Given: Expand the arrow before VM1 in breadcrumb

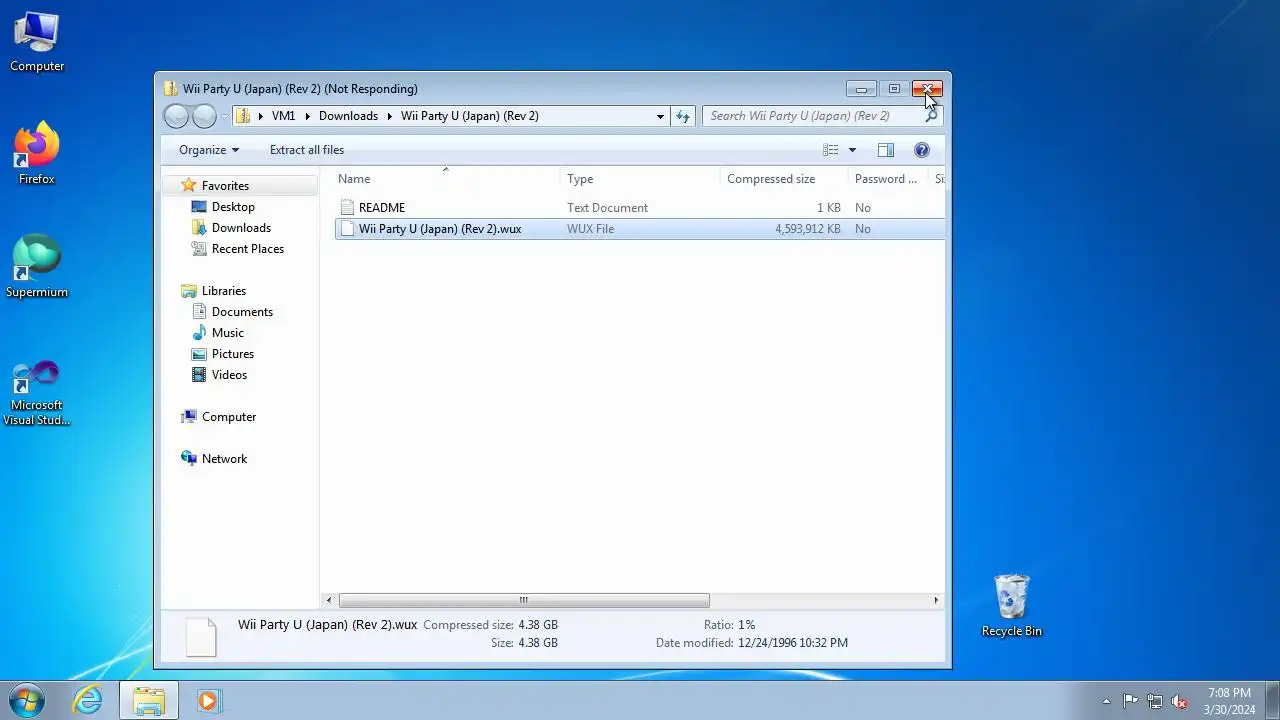Looking at the screenshot, I should pos(261,116).
